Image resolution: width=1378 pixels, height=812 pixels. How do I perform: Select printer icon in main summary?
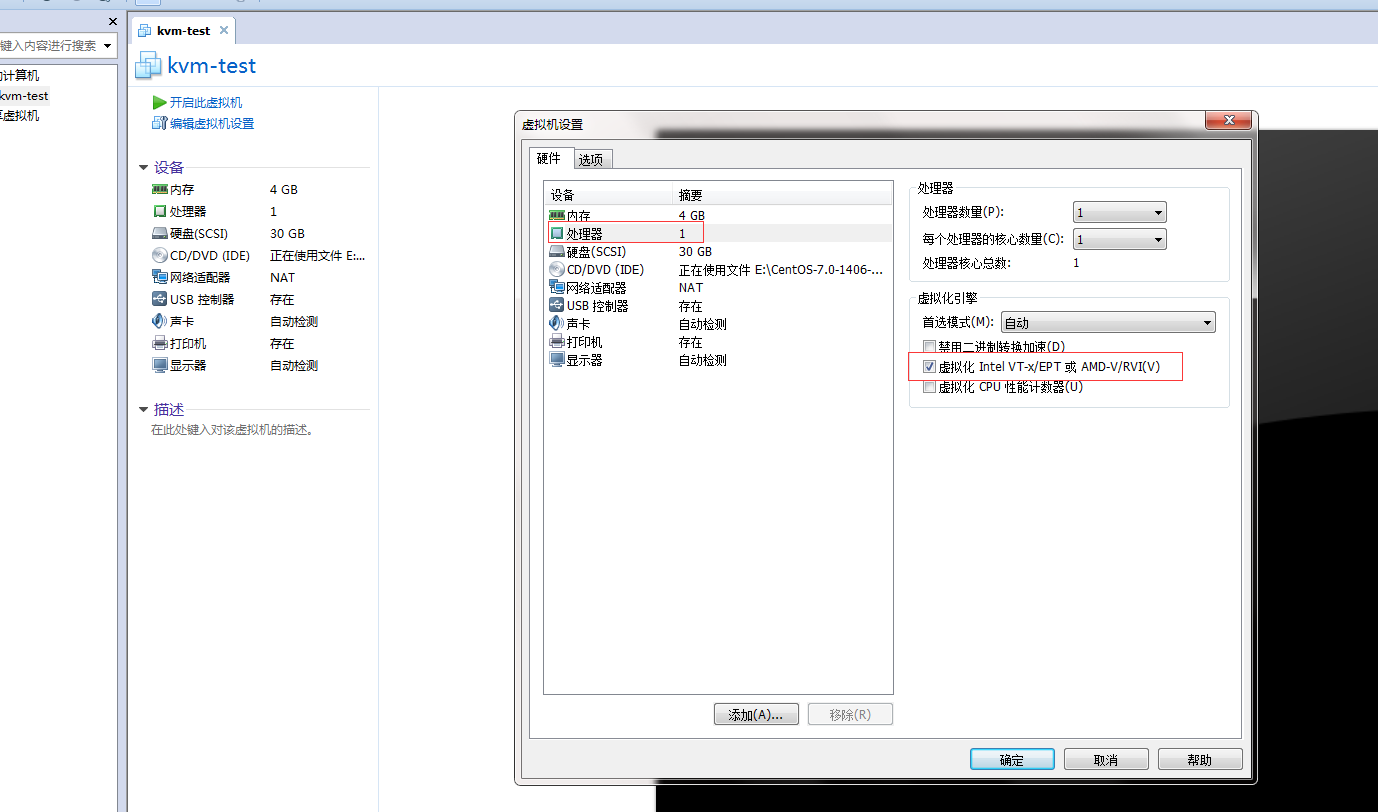tap(160, 343)
